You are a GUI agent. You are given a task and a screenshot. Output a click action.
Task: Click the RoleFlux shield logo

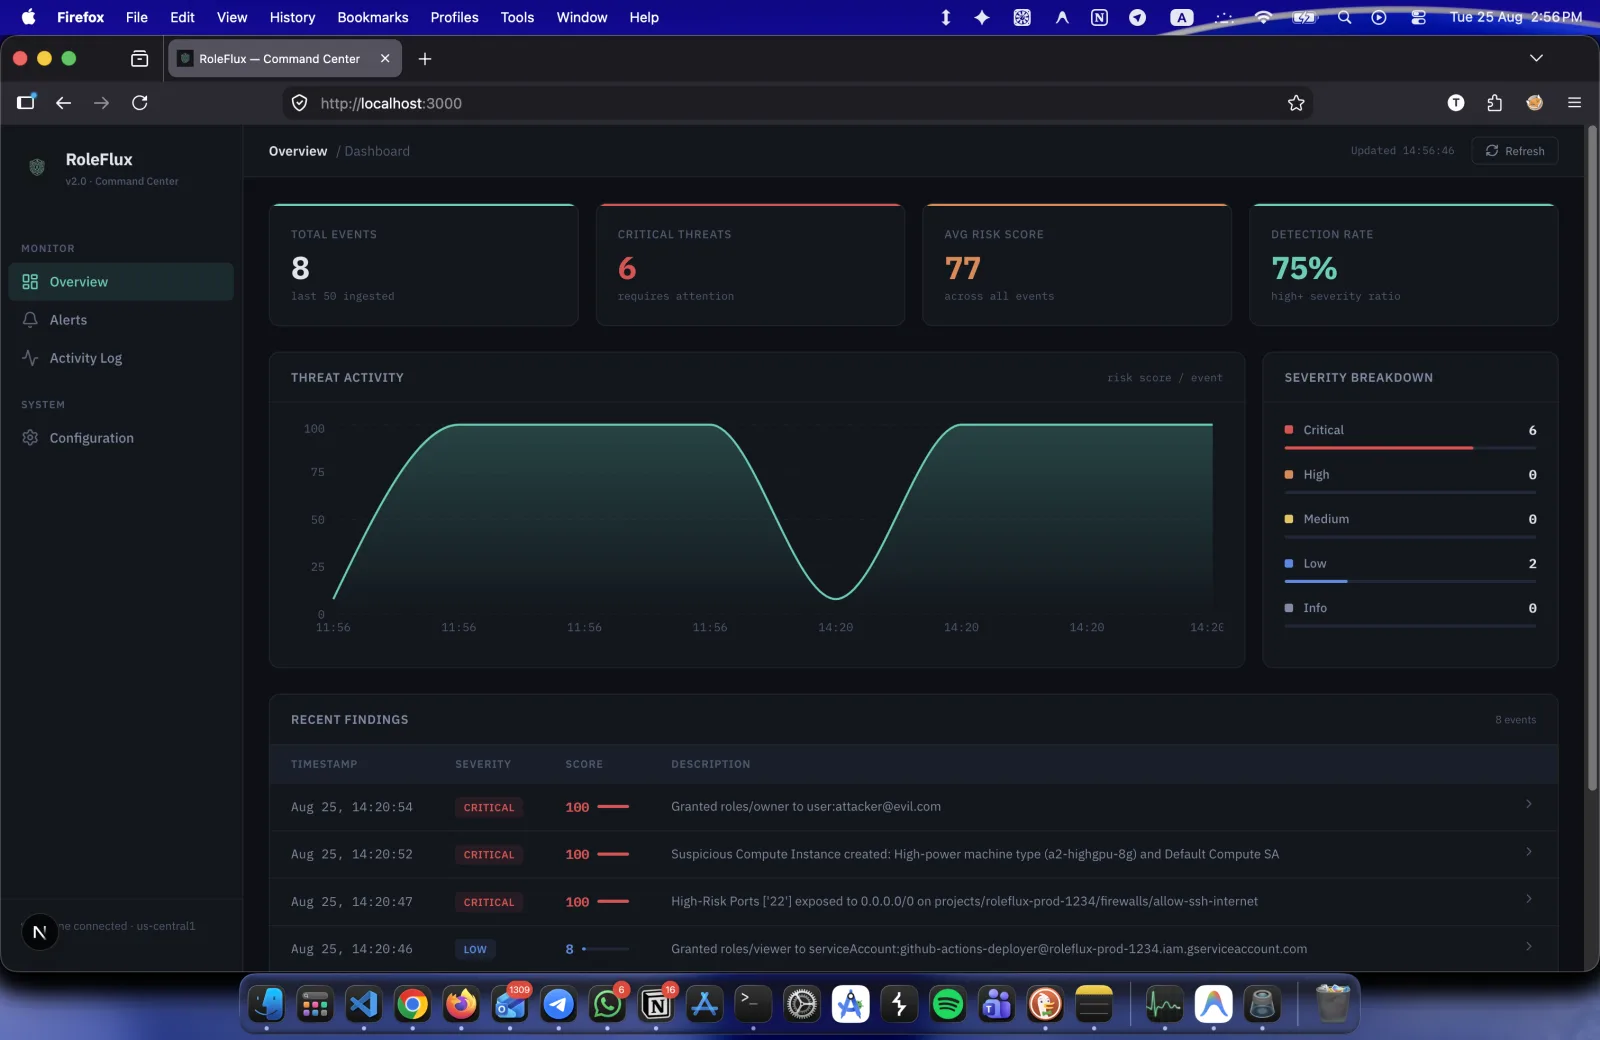[37, 167]
